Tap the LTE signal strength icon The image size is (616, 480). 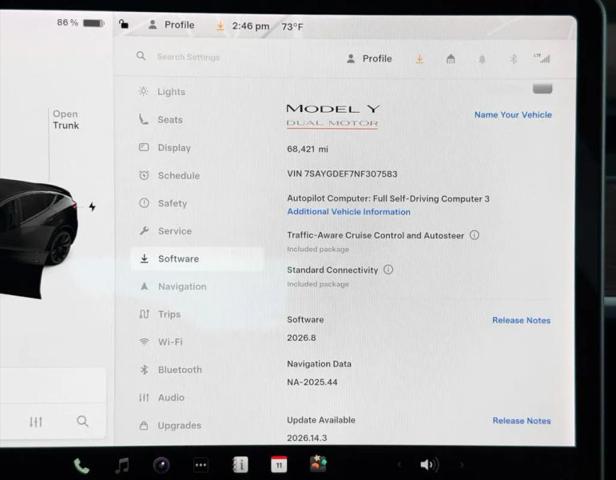click(542, 58)
